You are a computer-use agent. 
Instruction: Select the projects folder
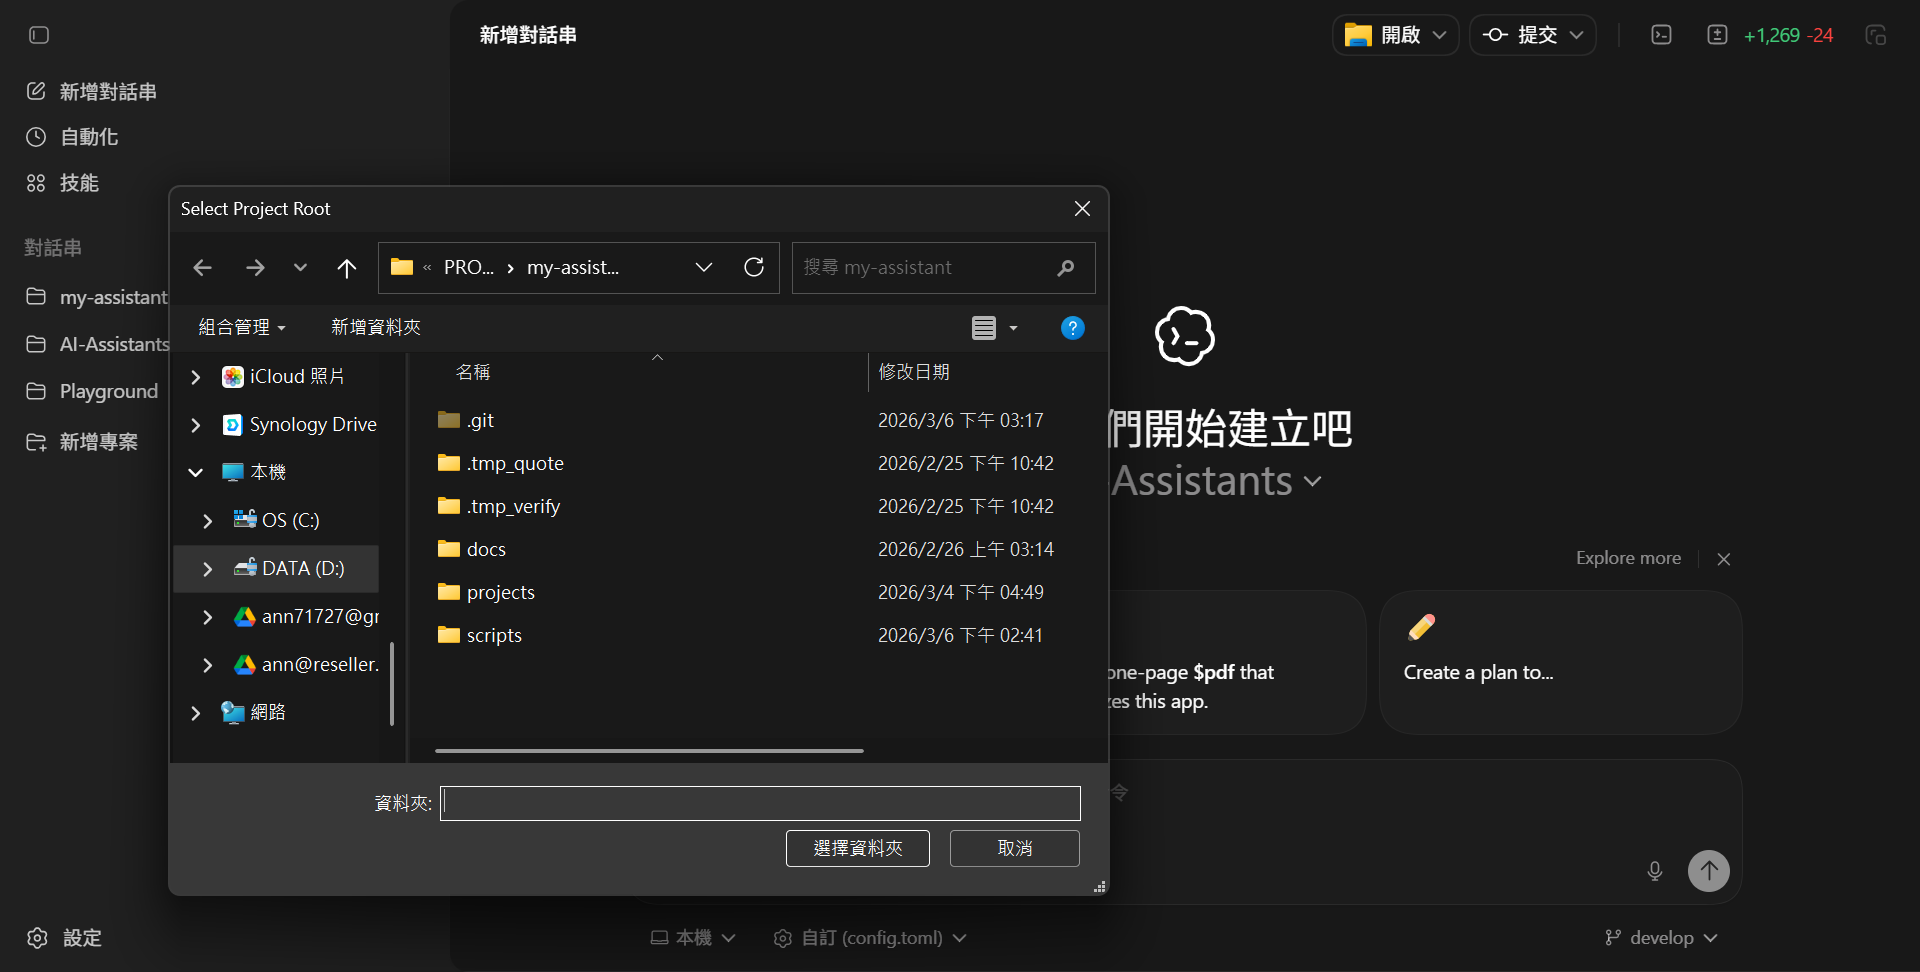(500, 592)
